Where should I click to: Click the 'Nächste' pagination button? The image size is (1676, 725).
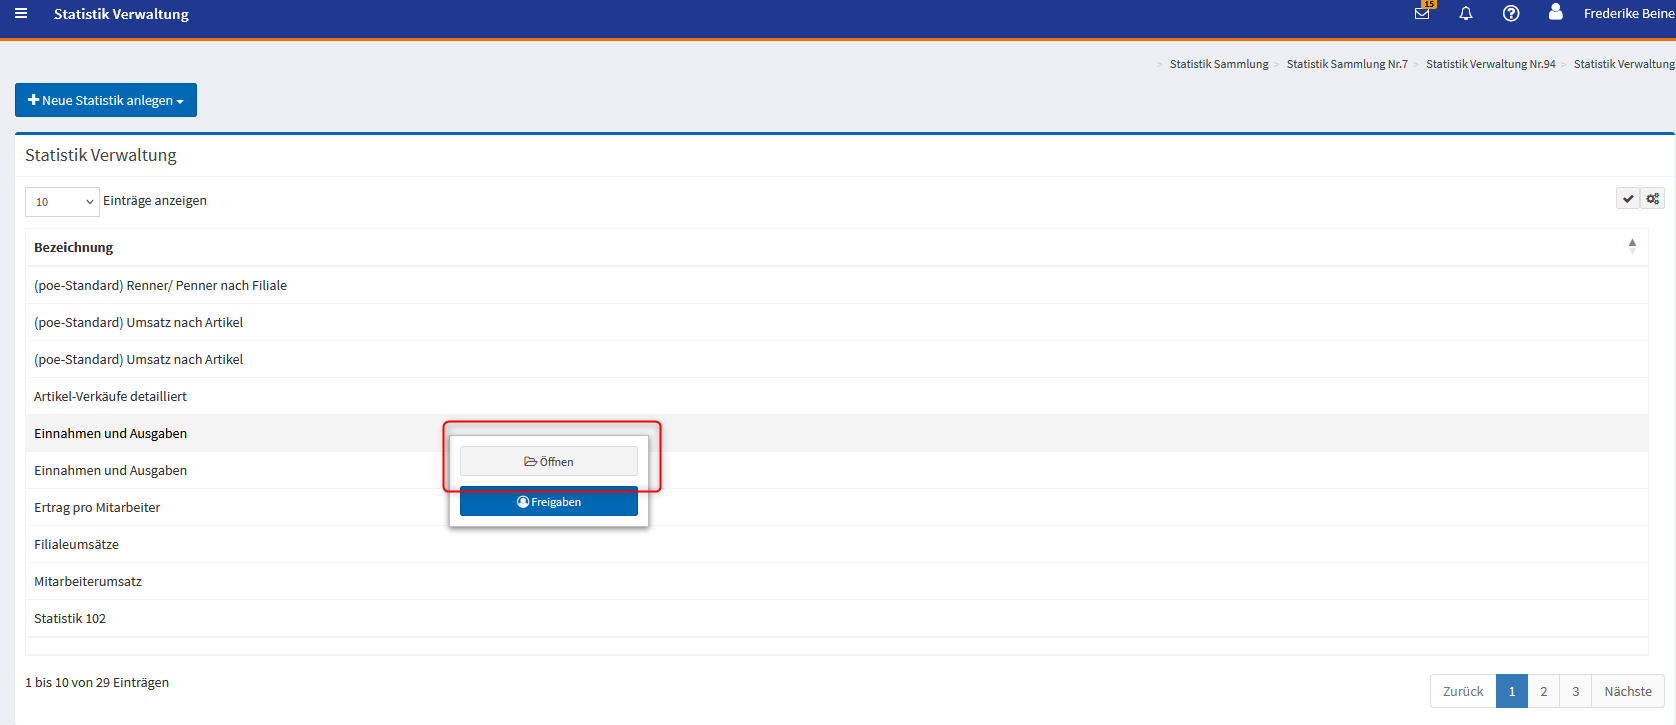[x=1627, y=691]
